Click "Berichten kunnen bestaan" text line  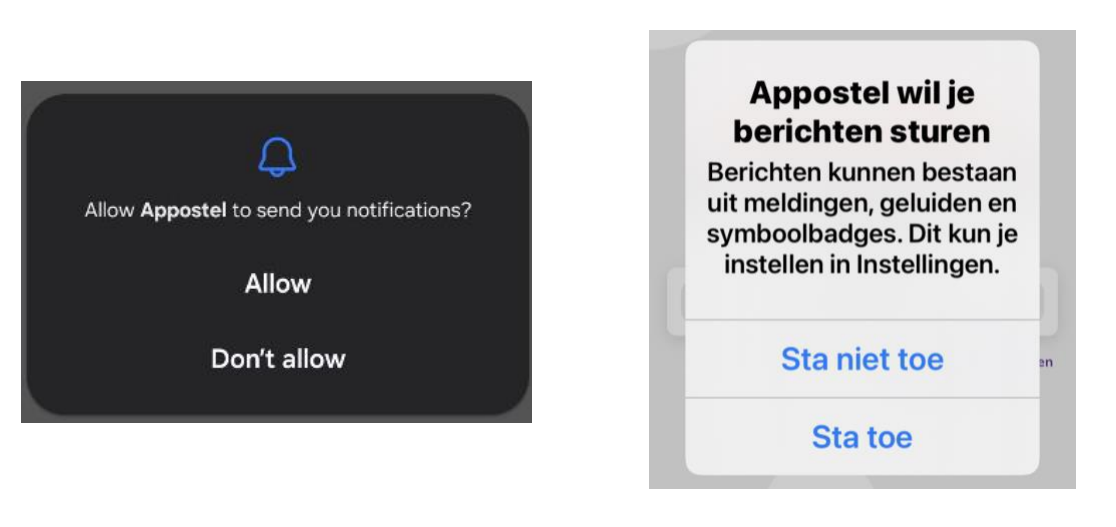(862, 172)
